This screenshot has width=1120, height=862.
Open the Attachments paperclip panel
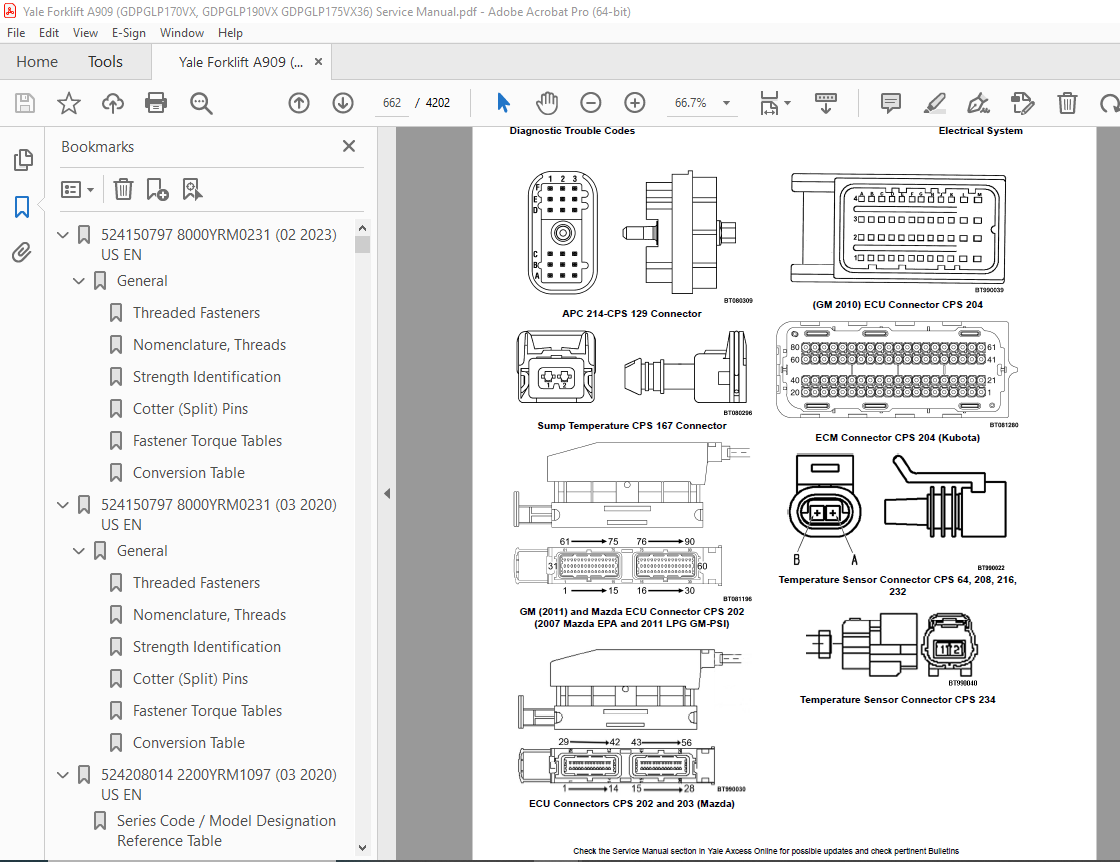(x=22, y=253)
